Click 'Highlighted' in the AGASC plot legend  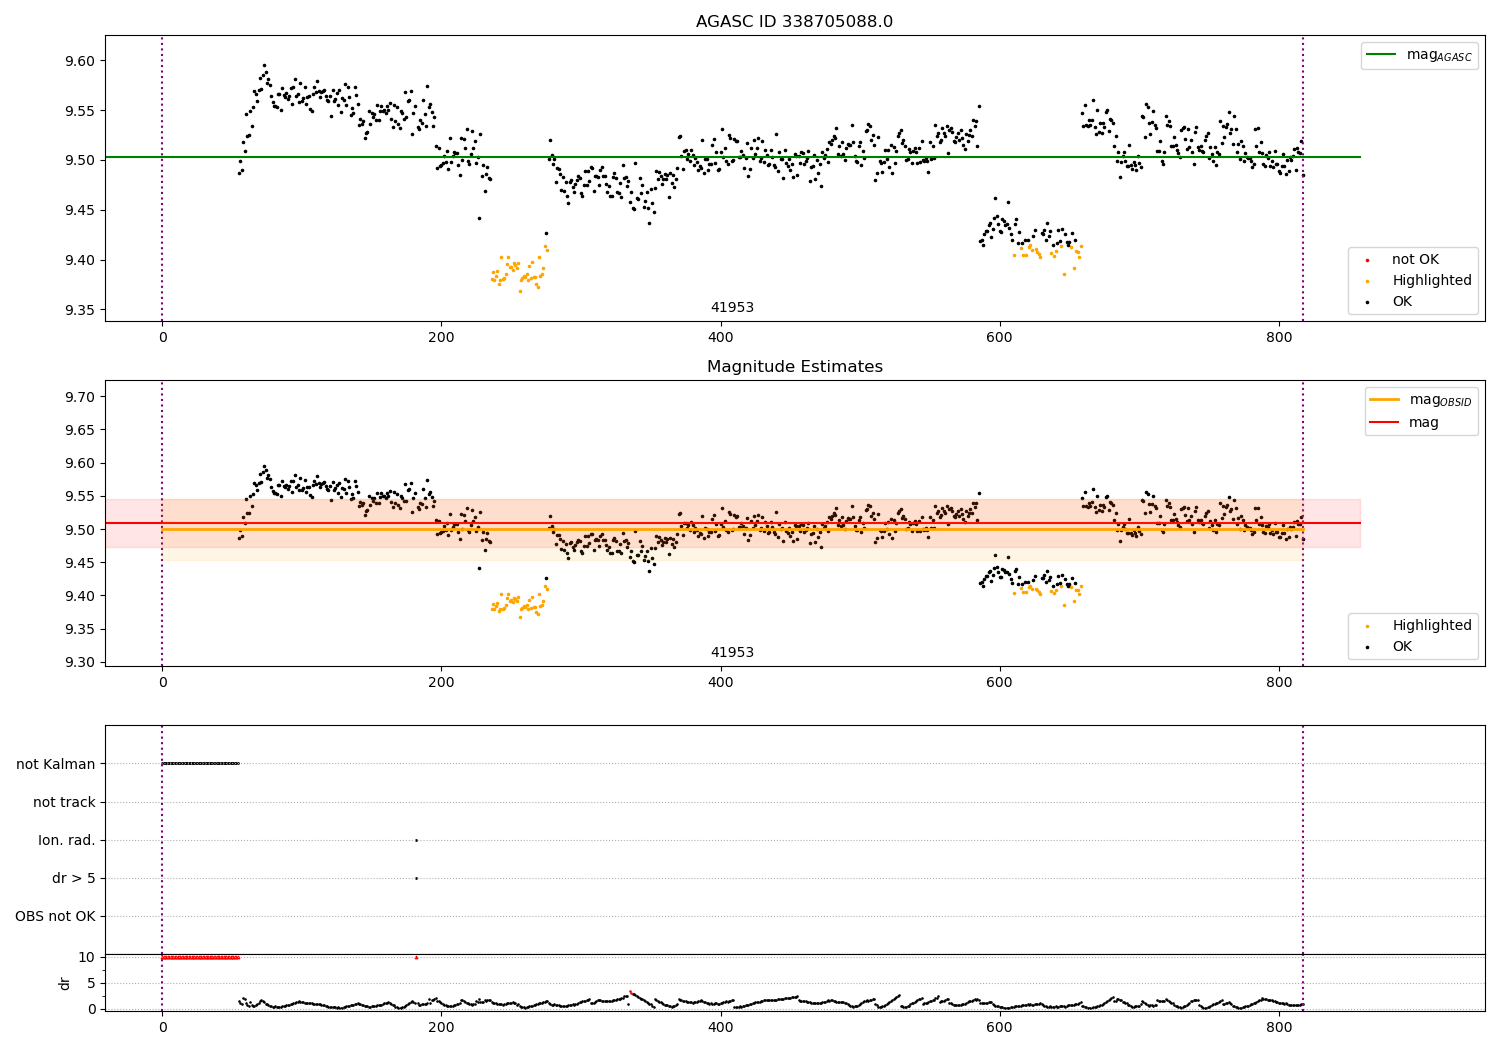point(1432,281)
